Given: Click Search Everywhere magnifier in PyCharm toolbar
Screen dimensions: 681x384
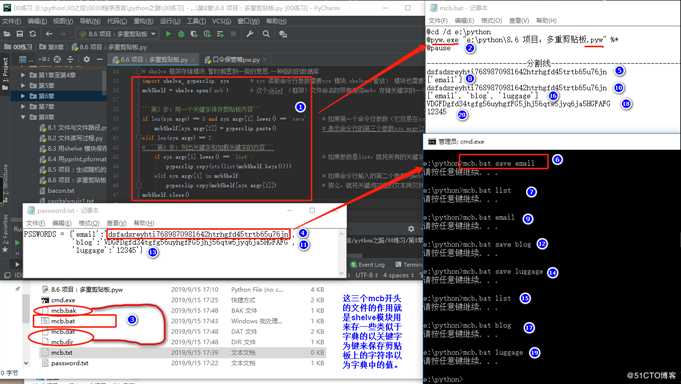Looking at the screenshot, I should click(x=266, y=34).
